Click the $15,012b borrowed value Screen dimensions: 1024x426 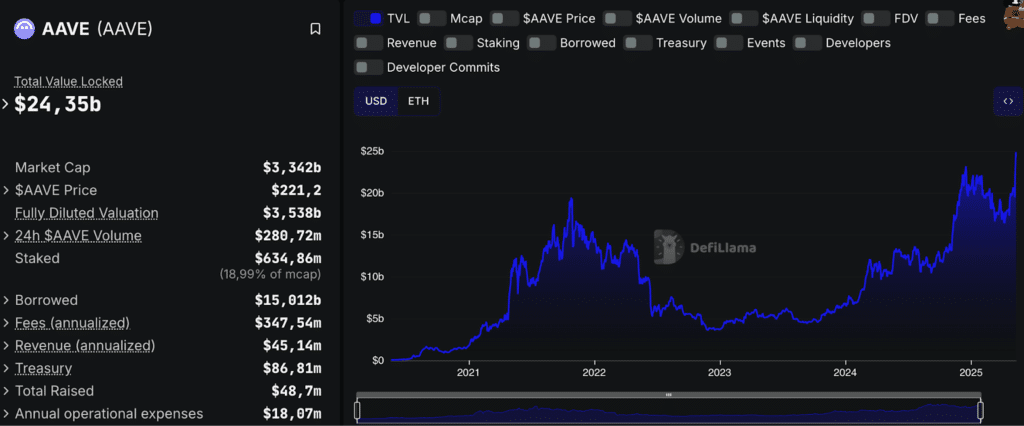(x=288, y=301)
